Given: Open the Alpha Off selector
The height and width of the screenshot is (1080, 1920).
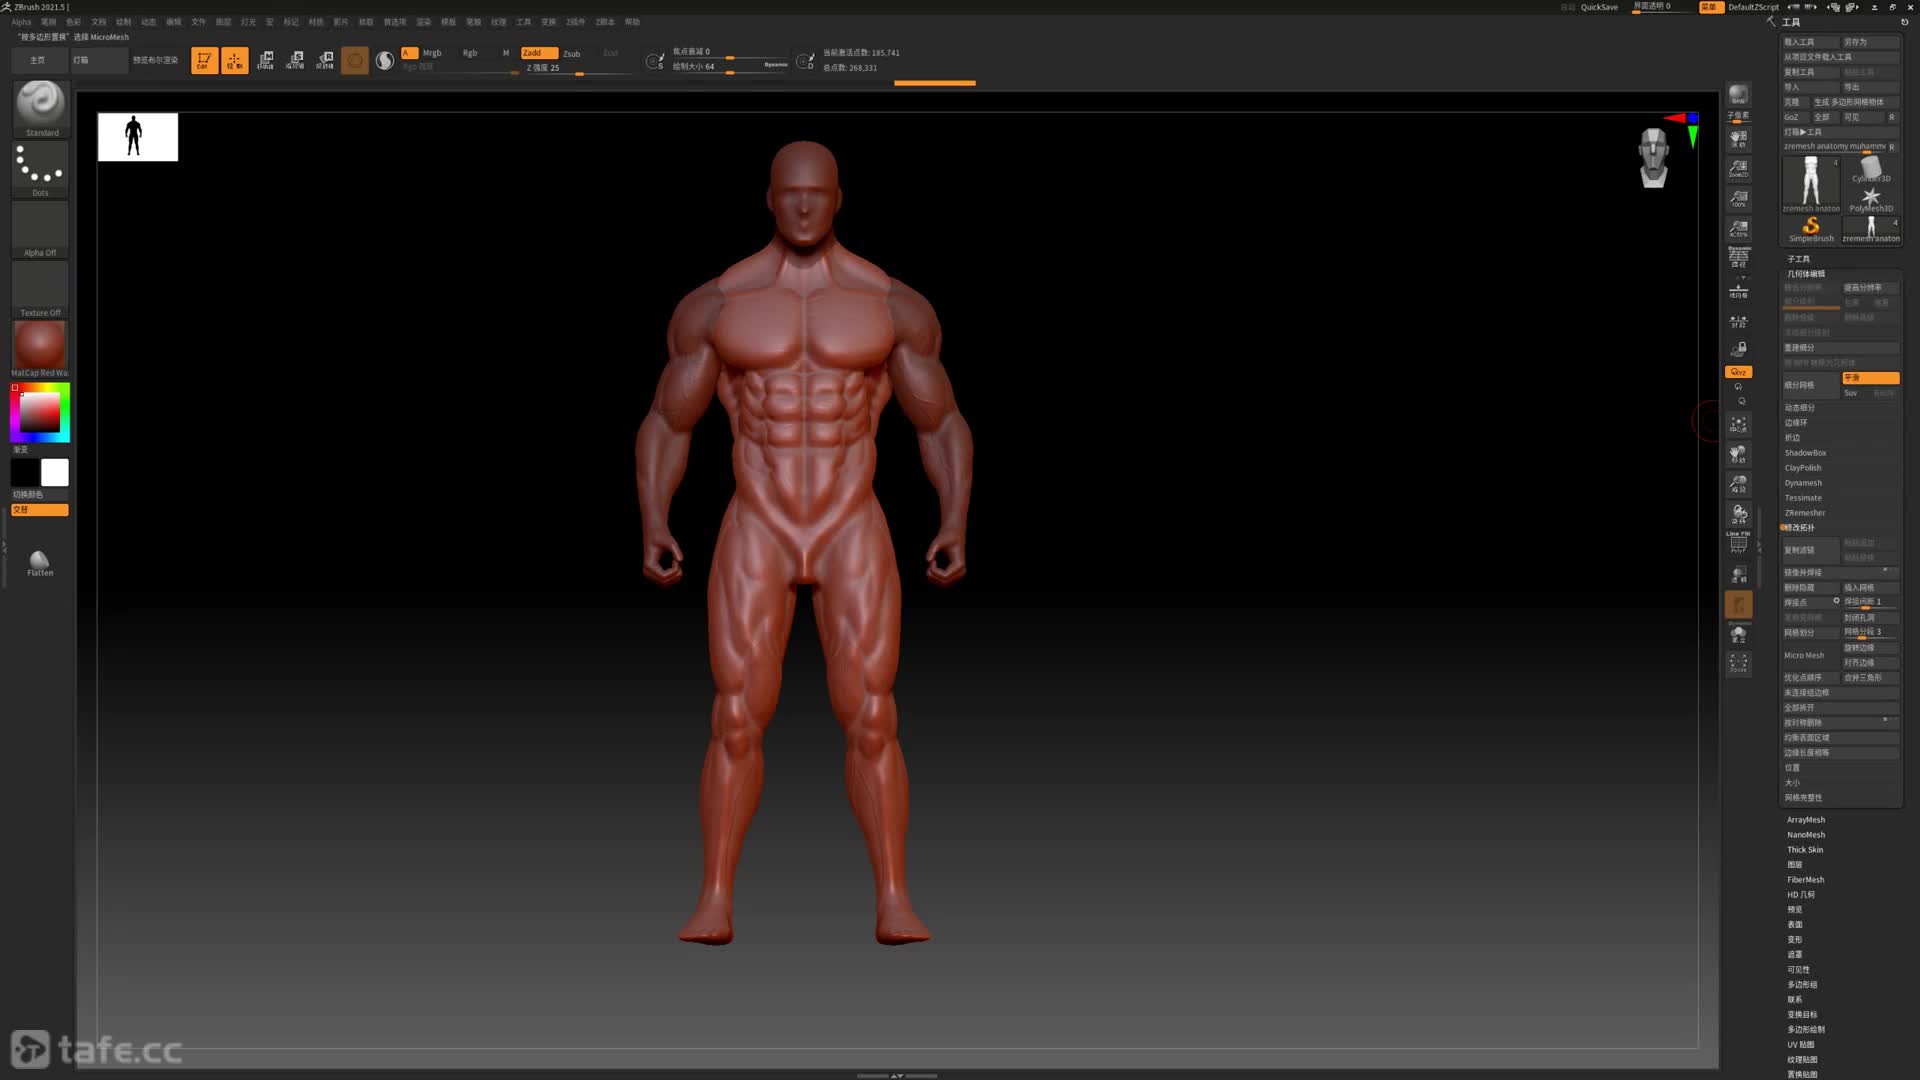Looking at the screenshot, I should click(40, 229).
